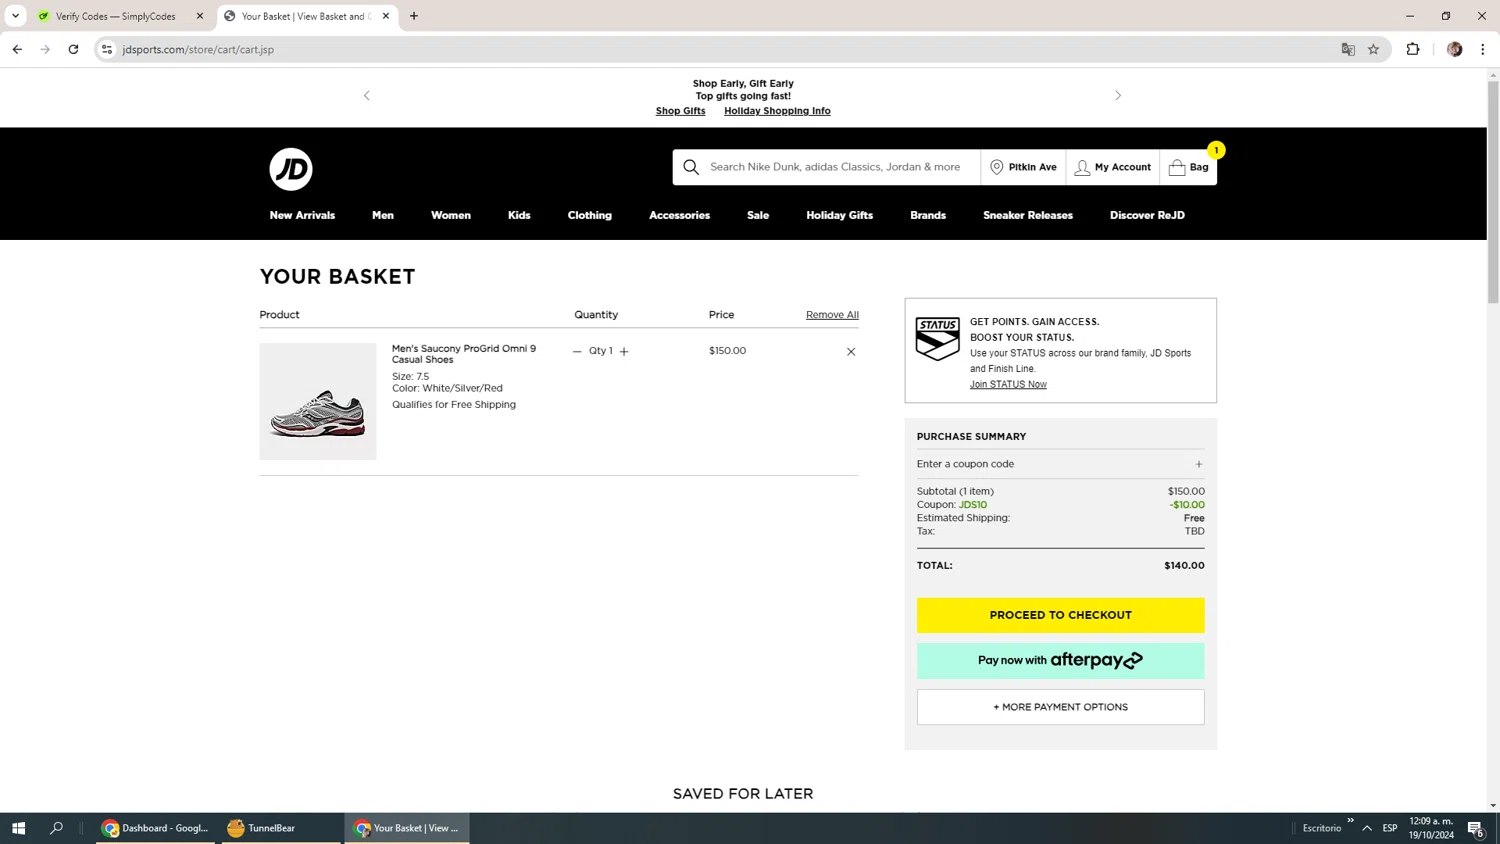The width and height of the screenshot is (1500, 844).
Task: Open the notification center icon
Action: click(1475, 828)
